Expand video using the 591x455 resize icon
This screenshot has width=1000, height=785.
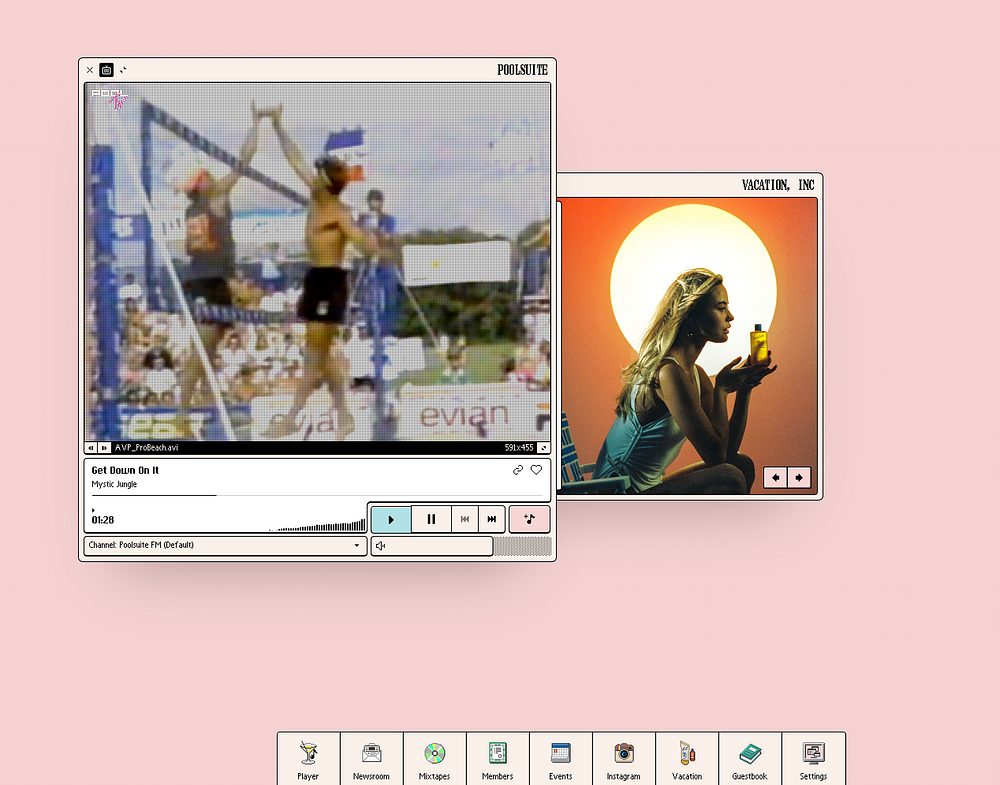(x=543, y=448)
